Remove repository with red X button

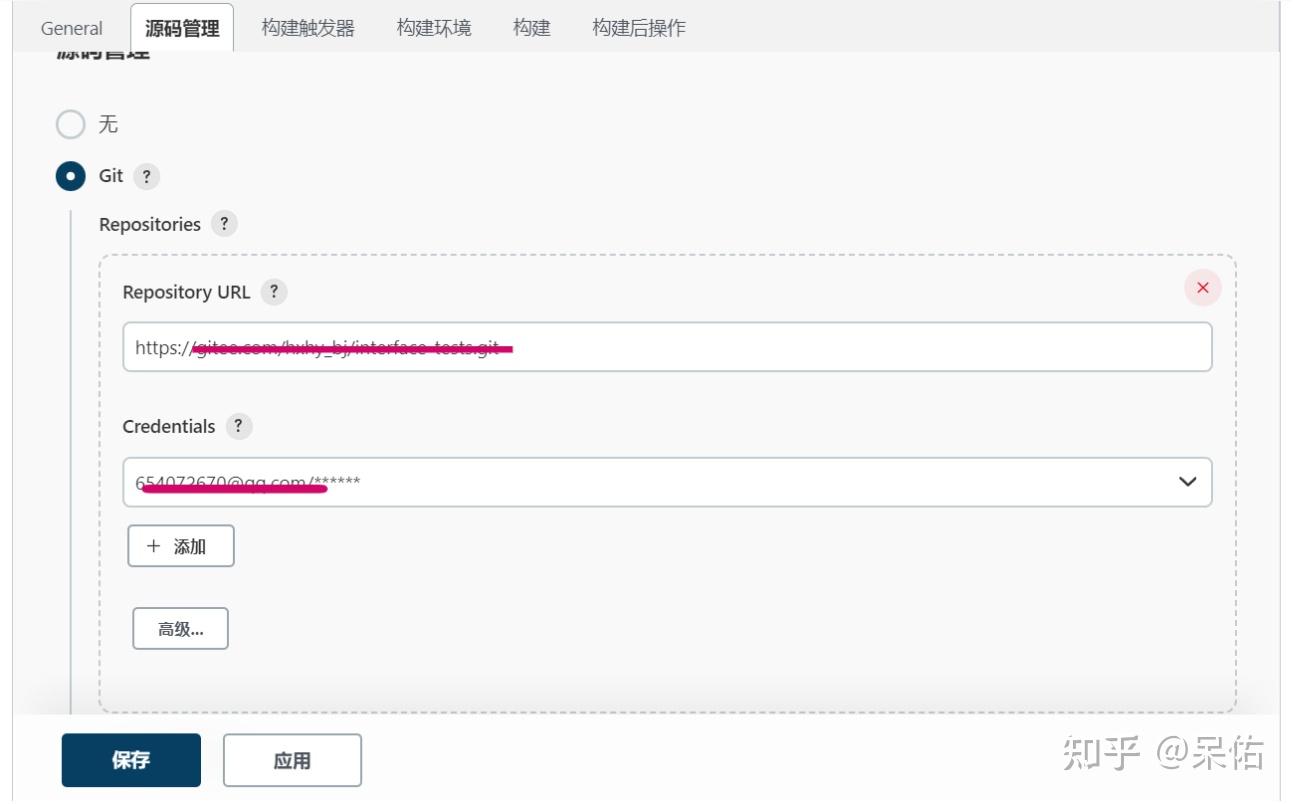[x=1202, y=288]
